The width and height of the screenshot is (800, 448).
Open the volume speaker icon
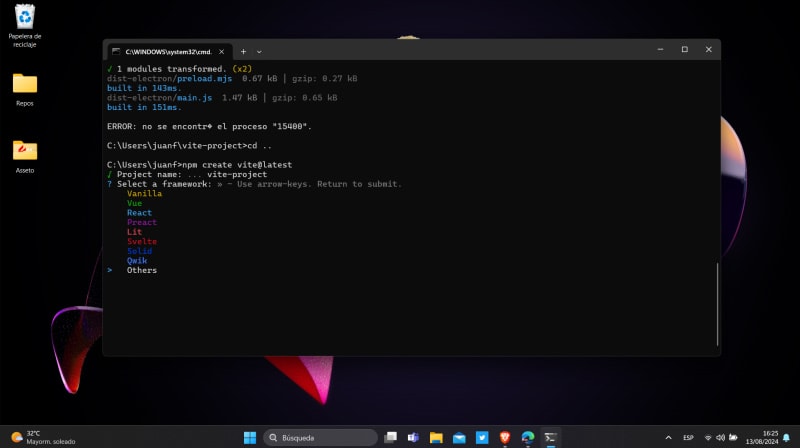(x=720, y=437)
